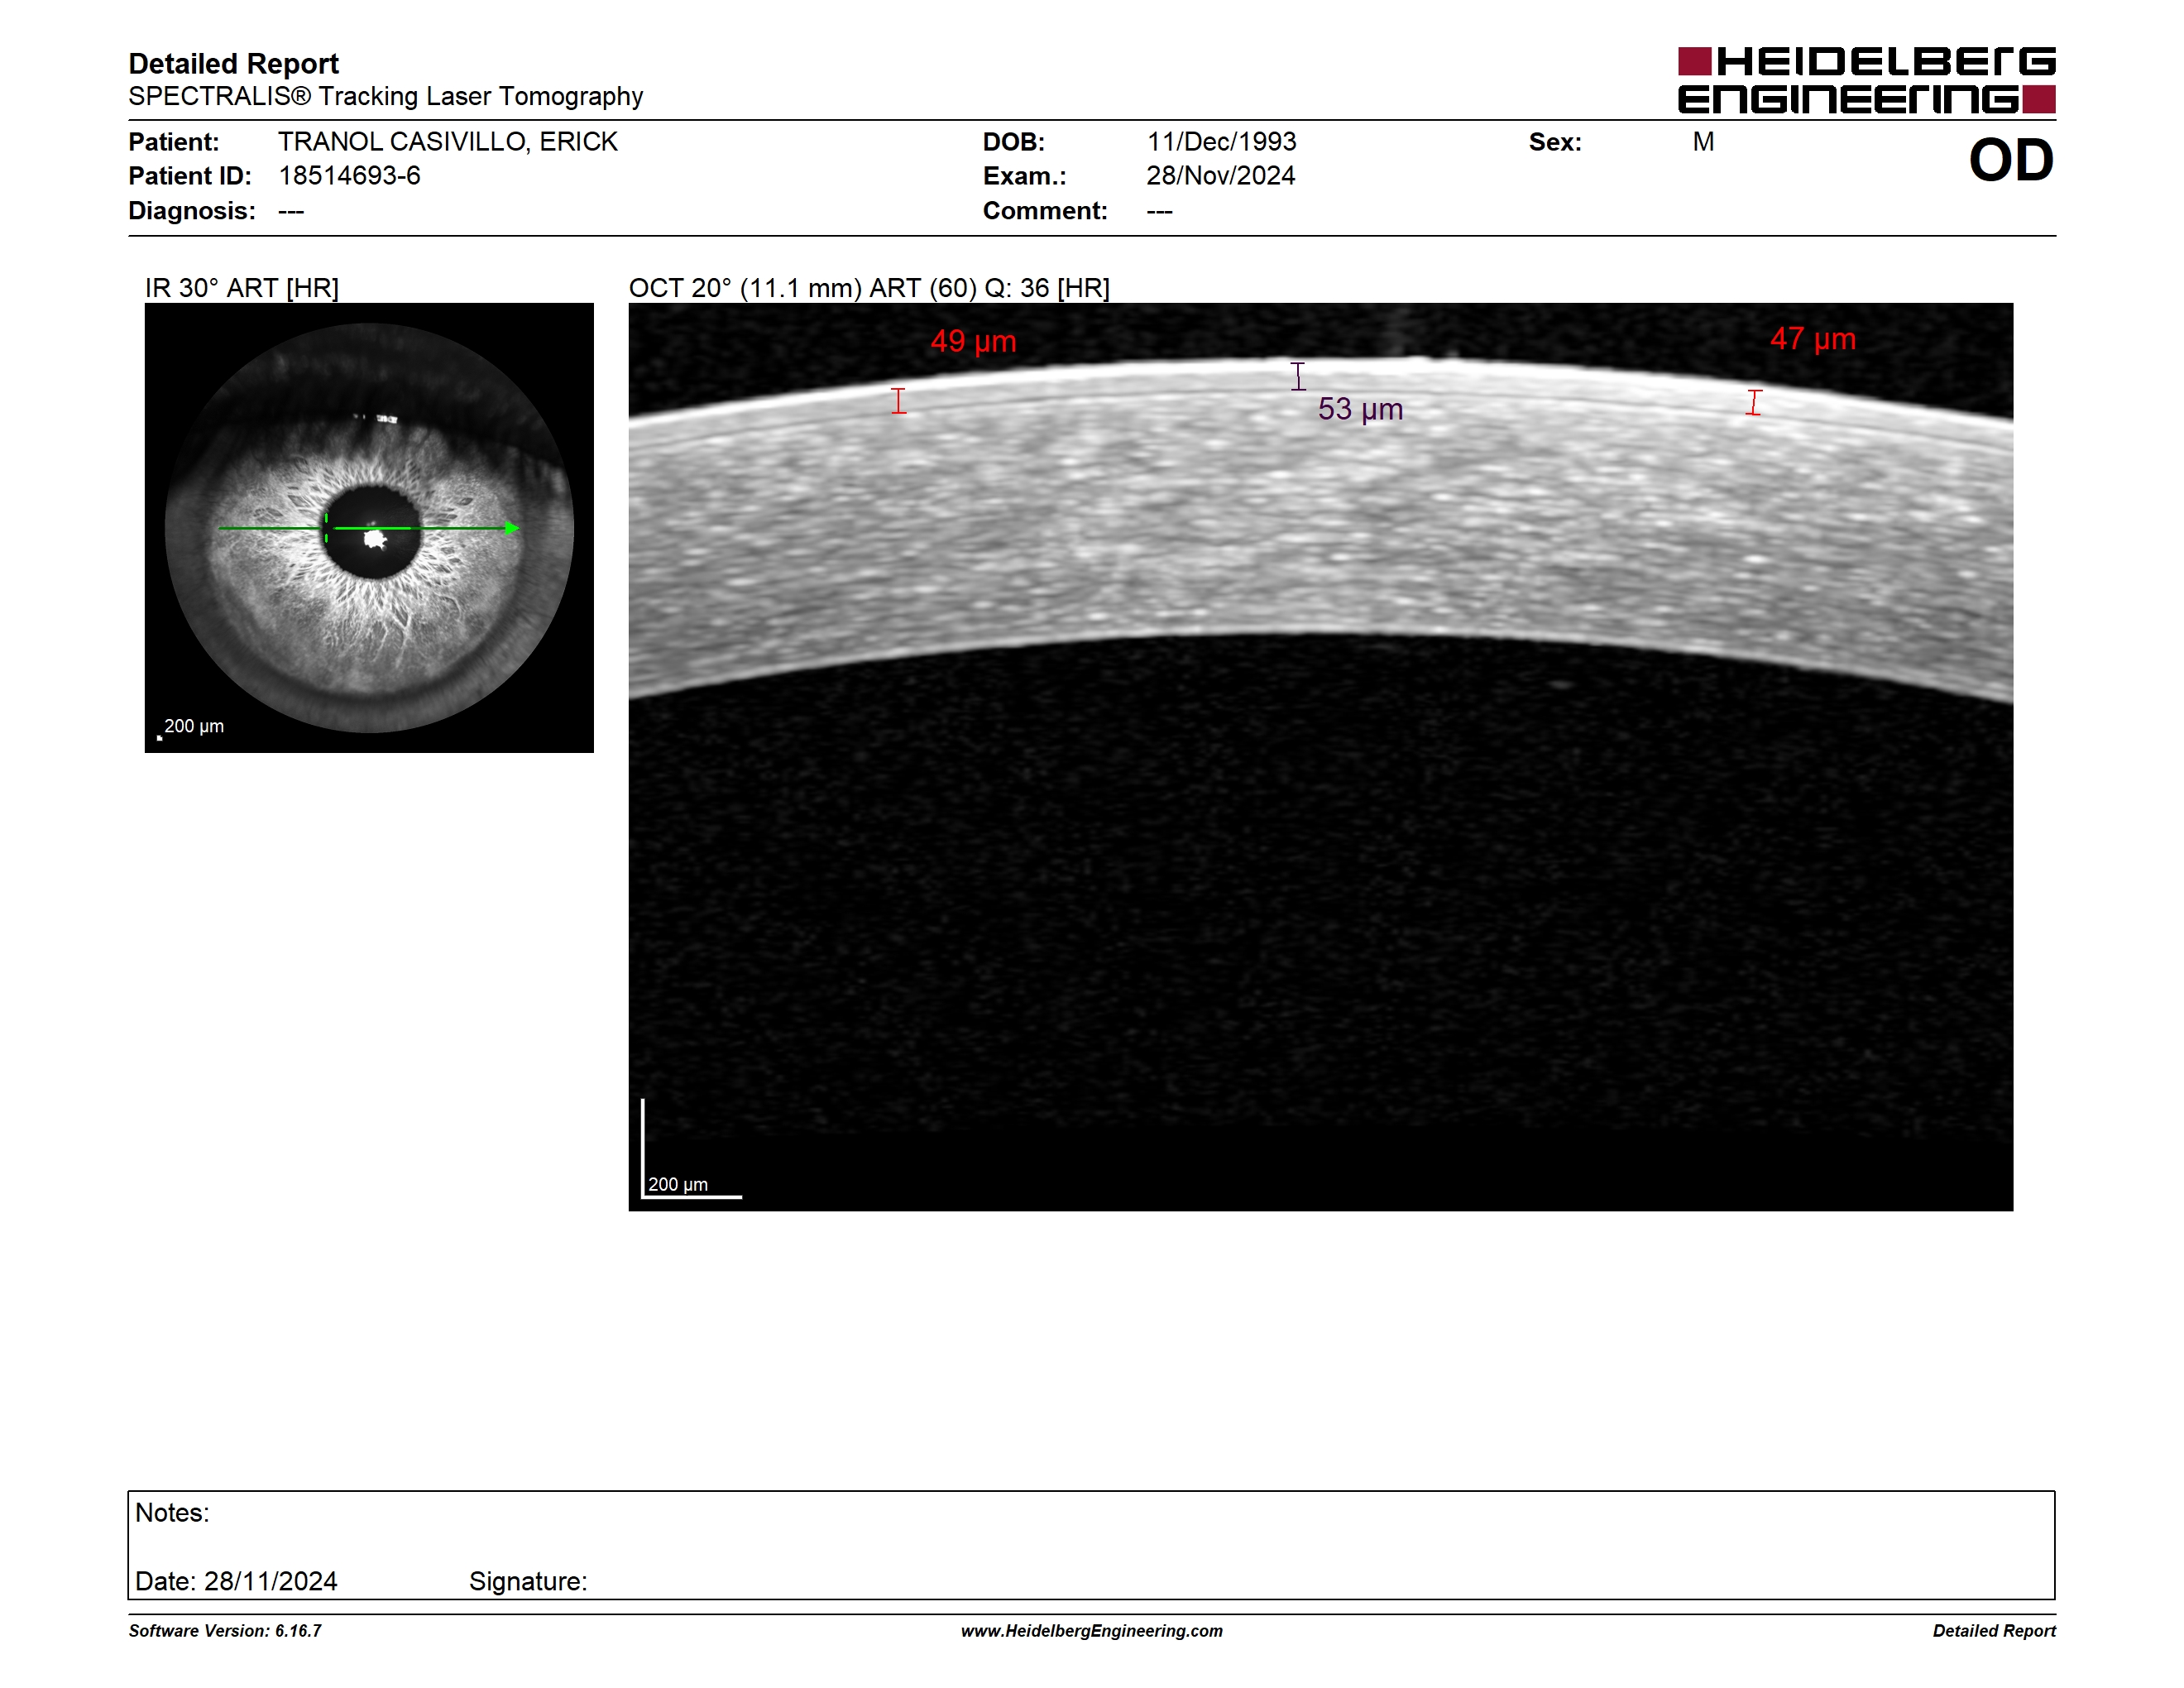Click the OCT 20° (11.1 mm) ART caption

coord(869,288)
